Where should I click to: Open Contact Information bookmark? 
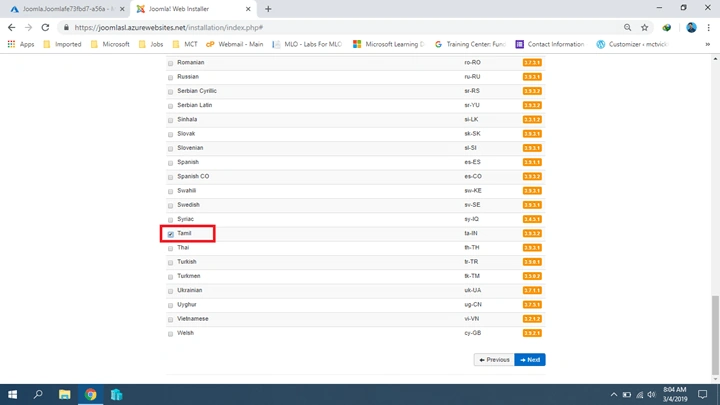[550, 44]
